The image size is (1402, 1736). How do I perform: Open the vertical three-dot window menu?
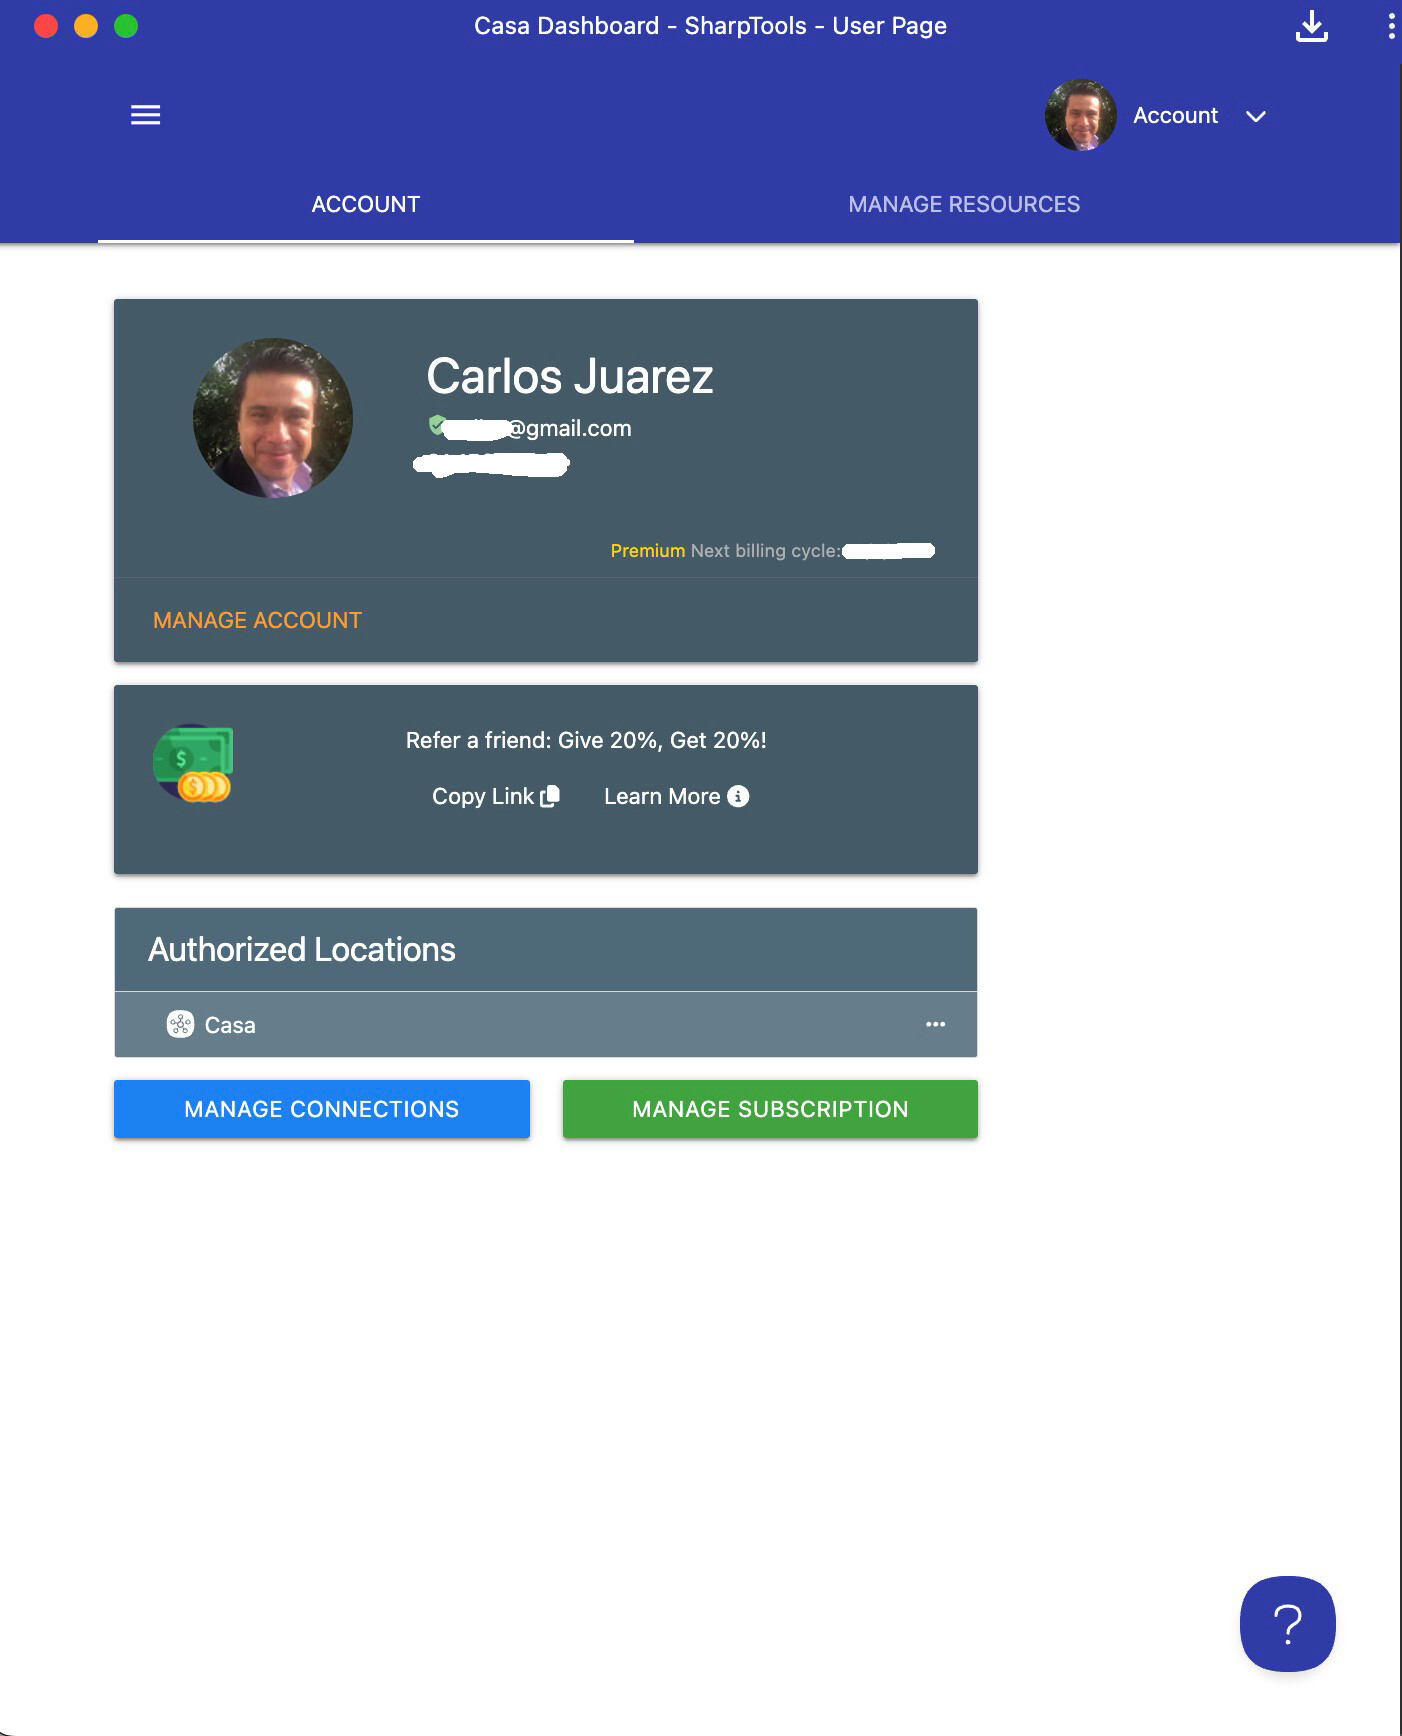click(1390, 26)
